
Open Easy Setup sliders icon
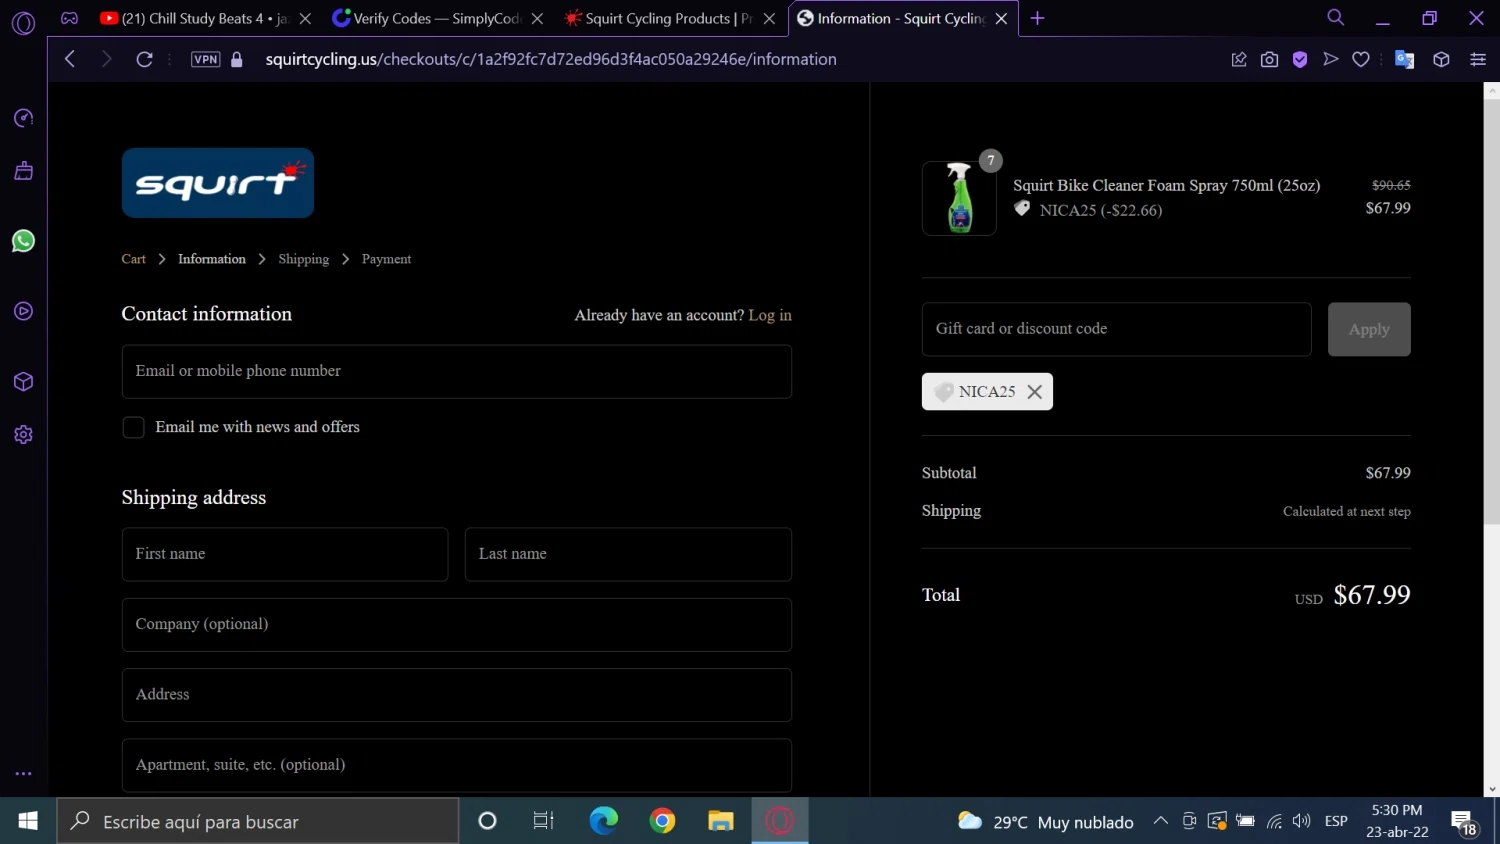(x=1477, y=59)
